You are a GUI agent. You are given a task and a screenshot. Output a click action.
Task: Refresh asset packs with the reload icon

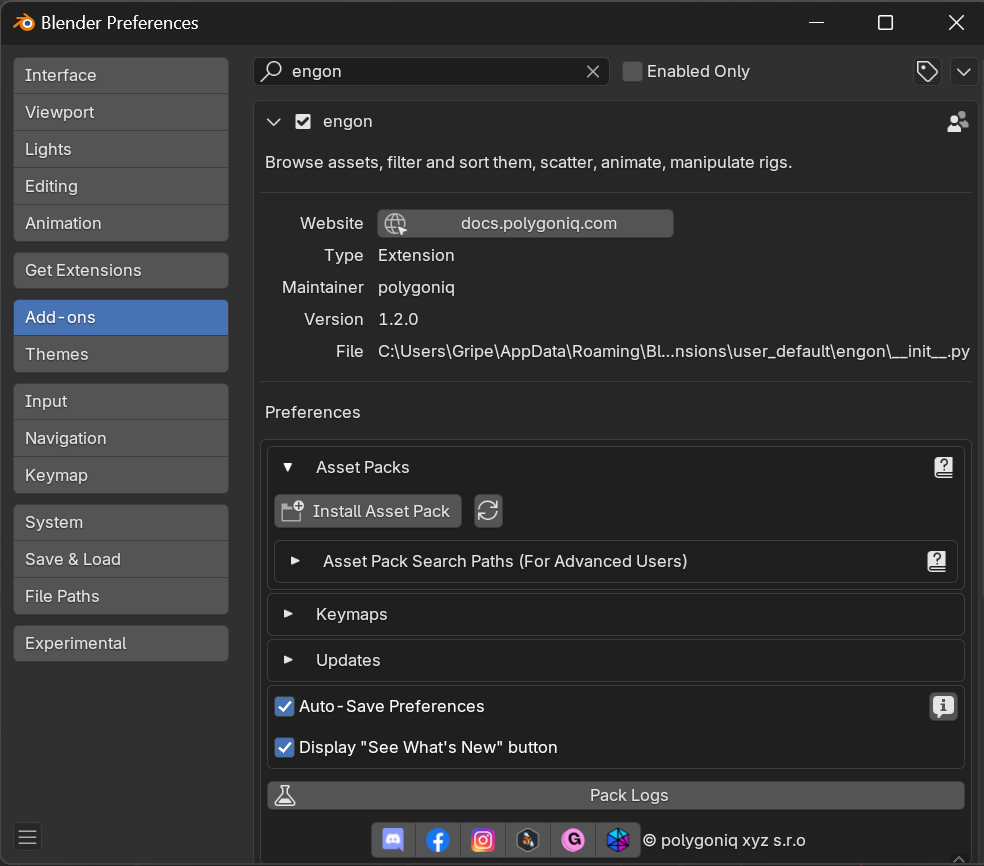point(488,510)
